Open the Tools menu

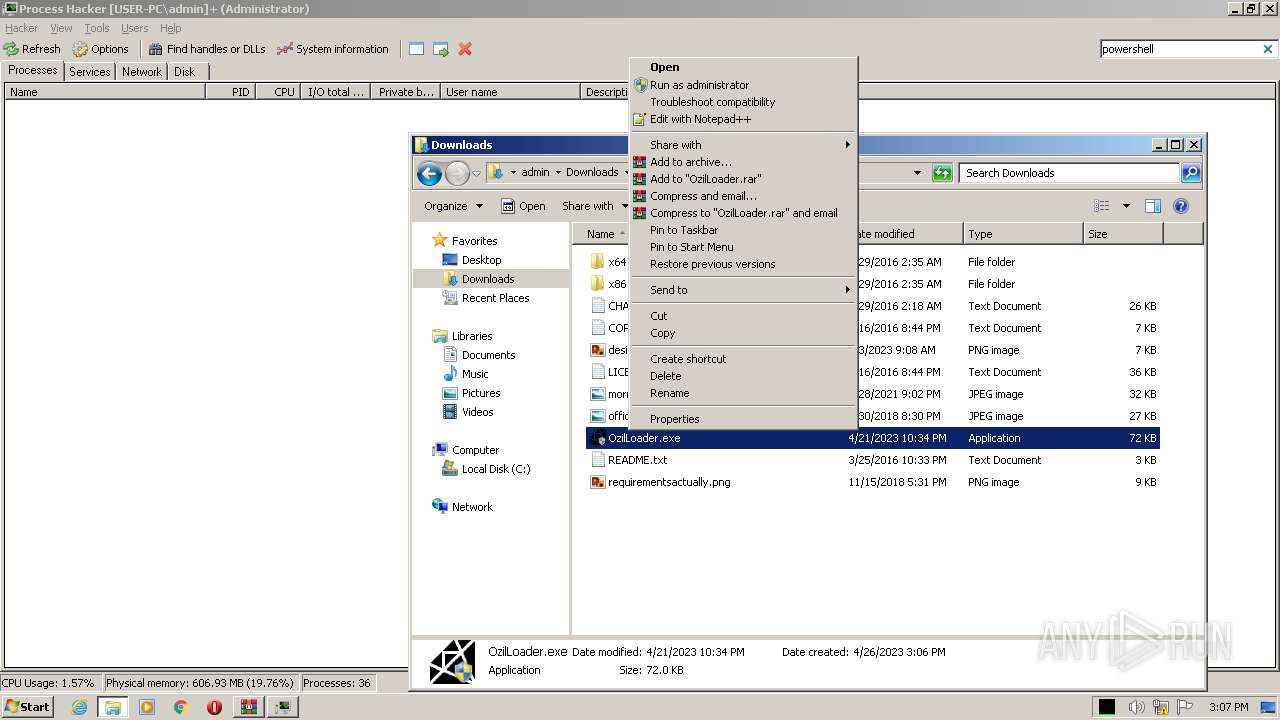pyautogui.click(x=97, y=28)
